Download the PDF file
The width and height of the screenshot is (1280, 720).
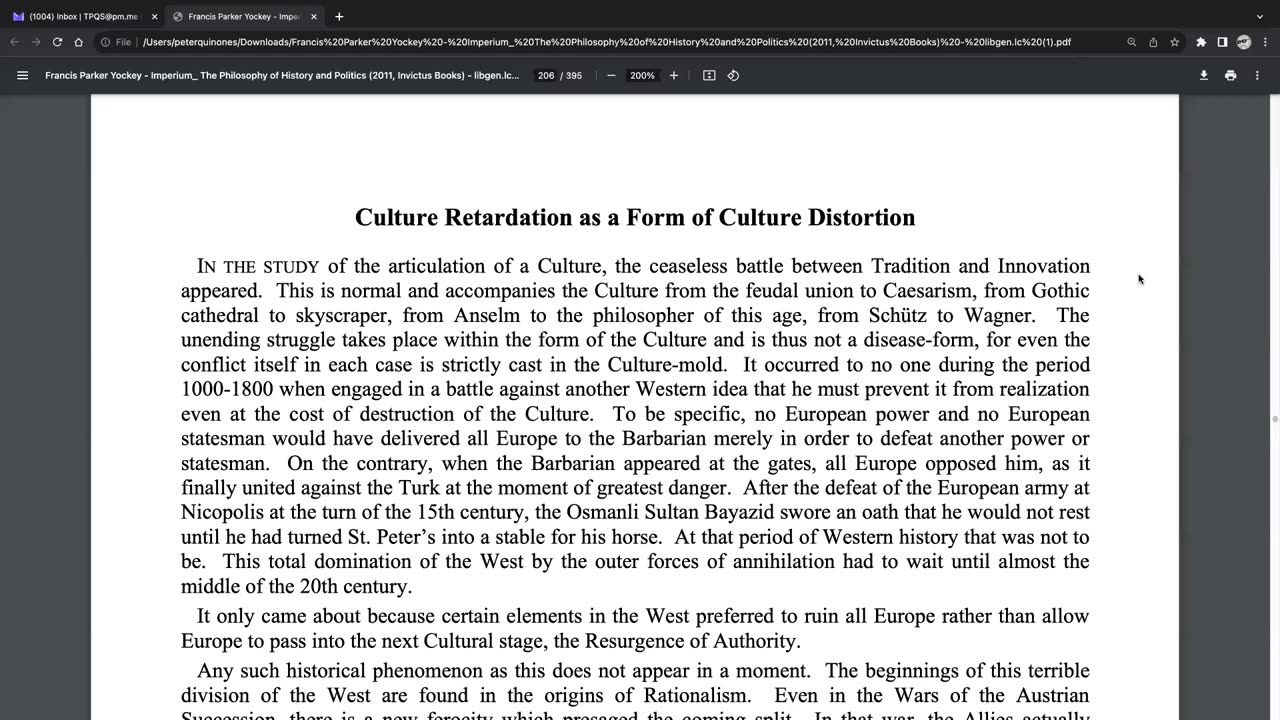(x=1204, y=75)
